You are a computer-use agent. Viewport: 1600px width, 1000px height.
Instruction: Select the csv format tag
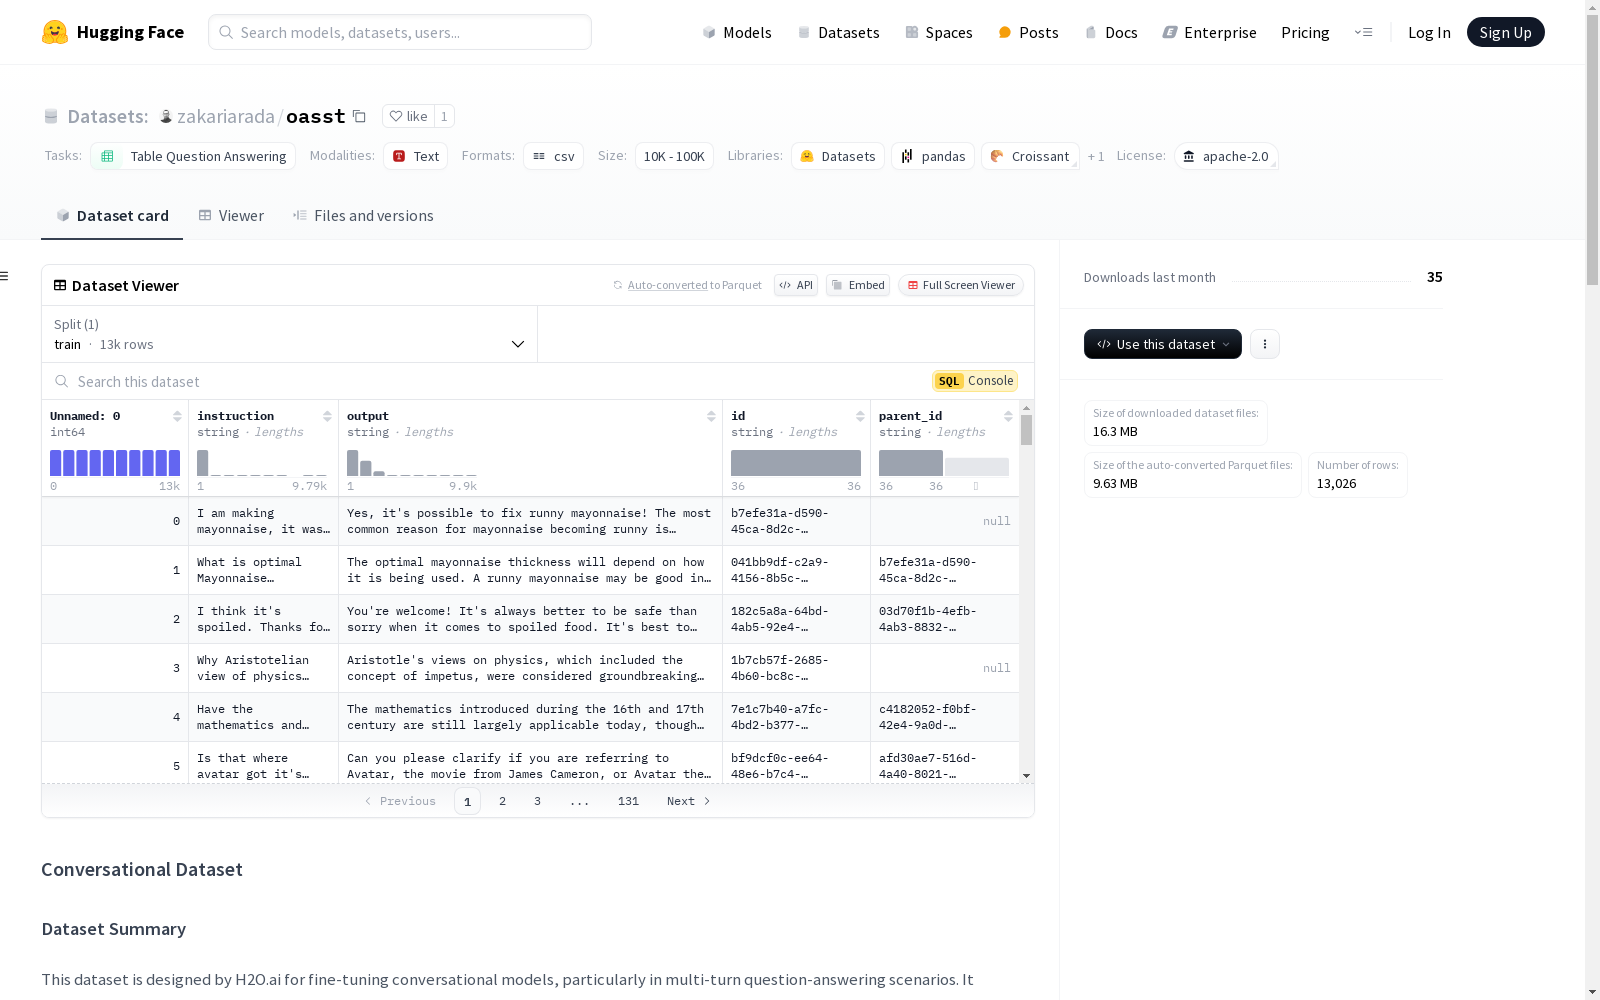pos(553,156)
